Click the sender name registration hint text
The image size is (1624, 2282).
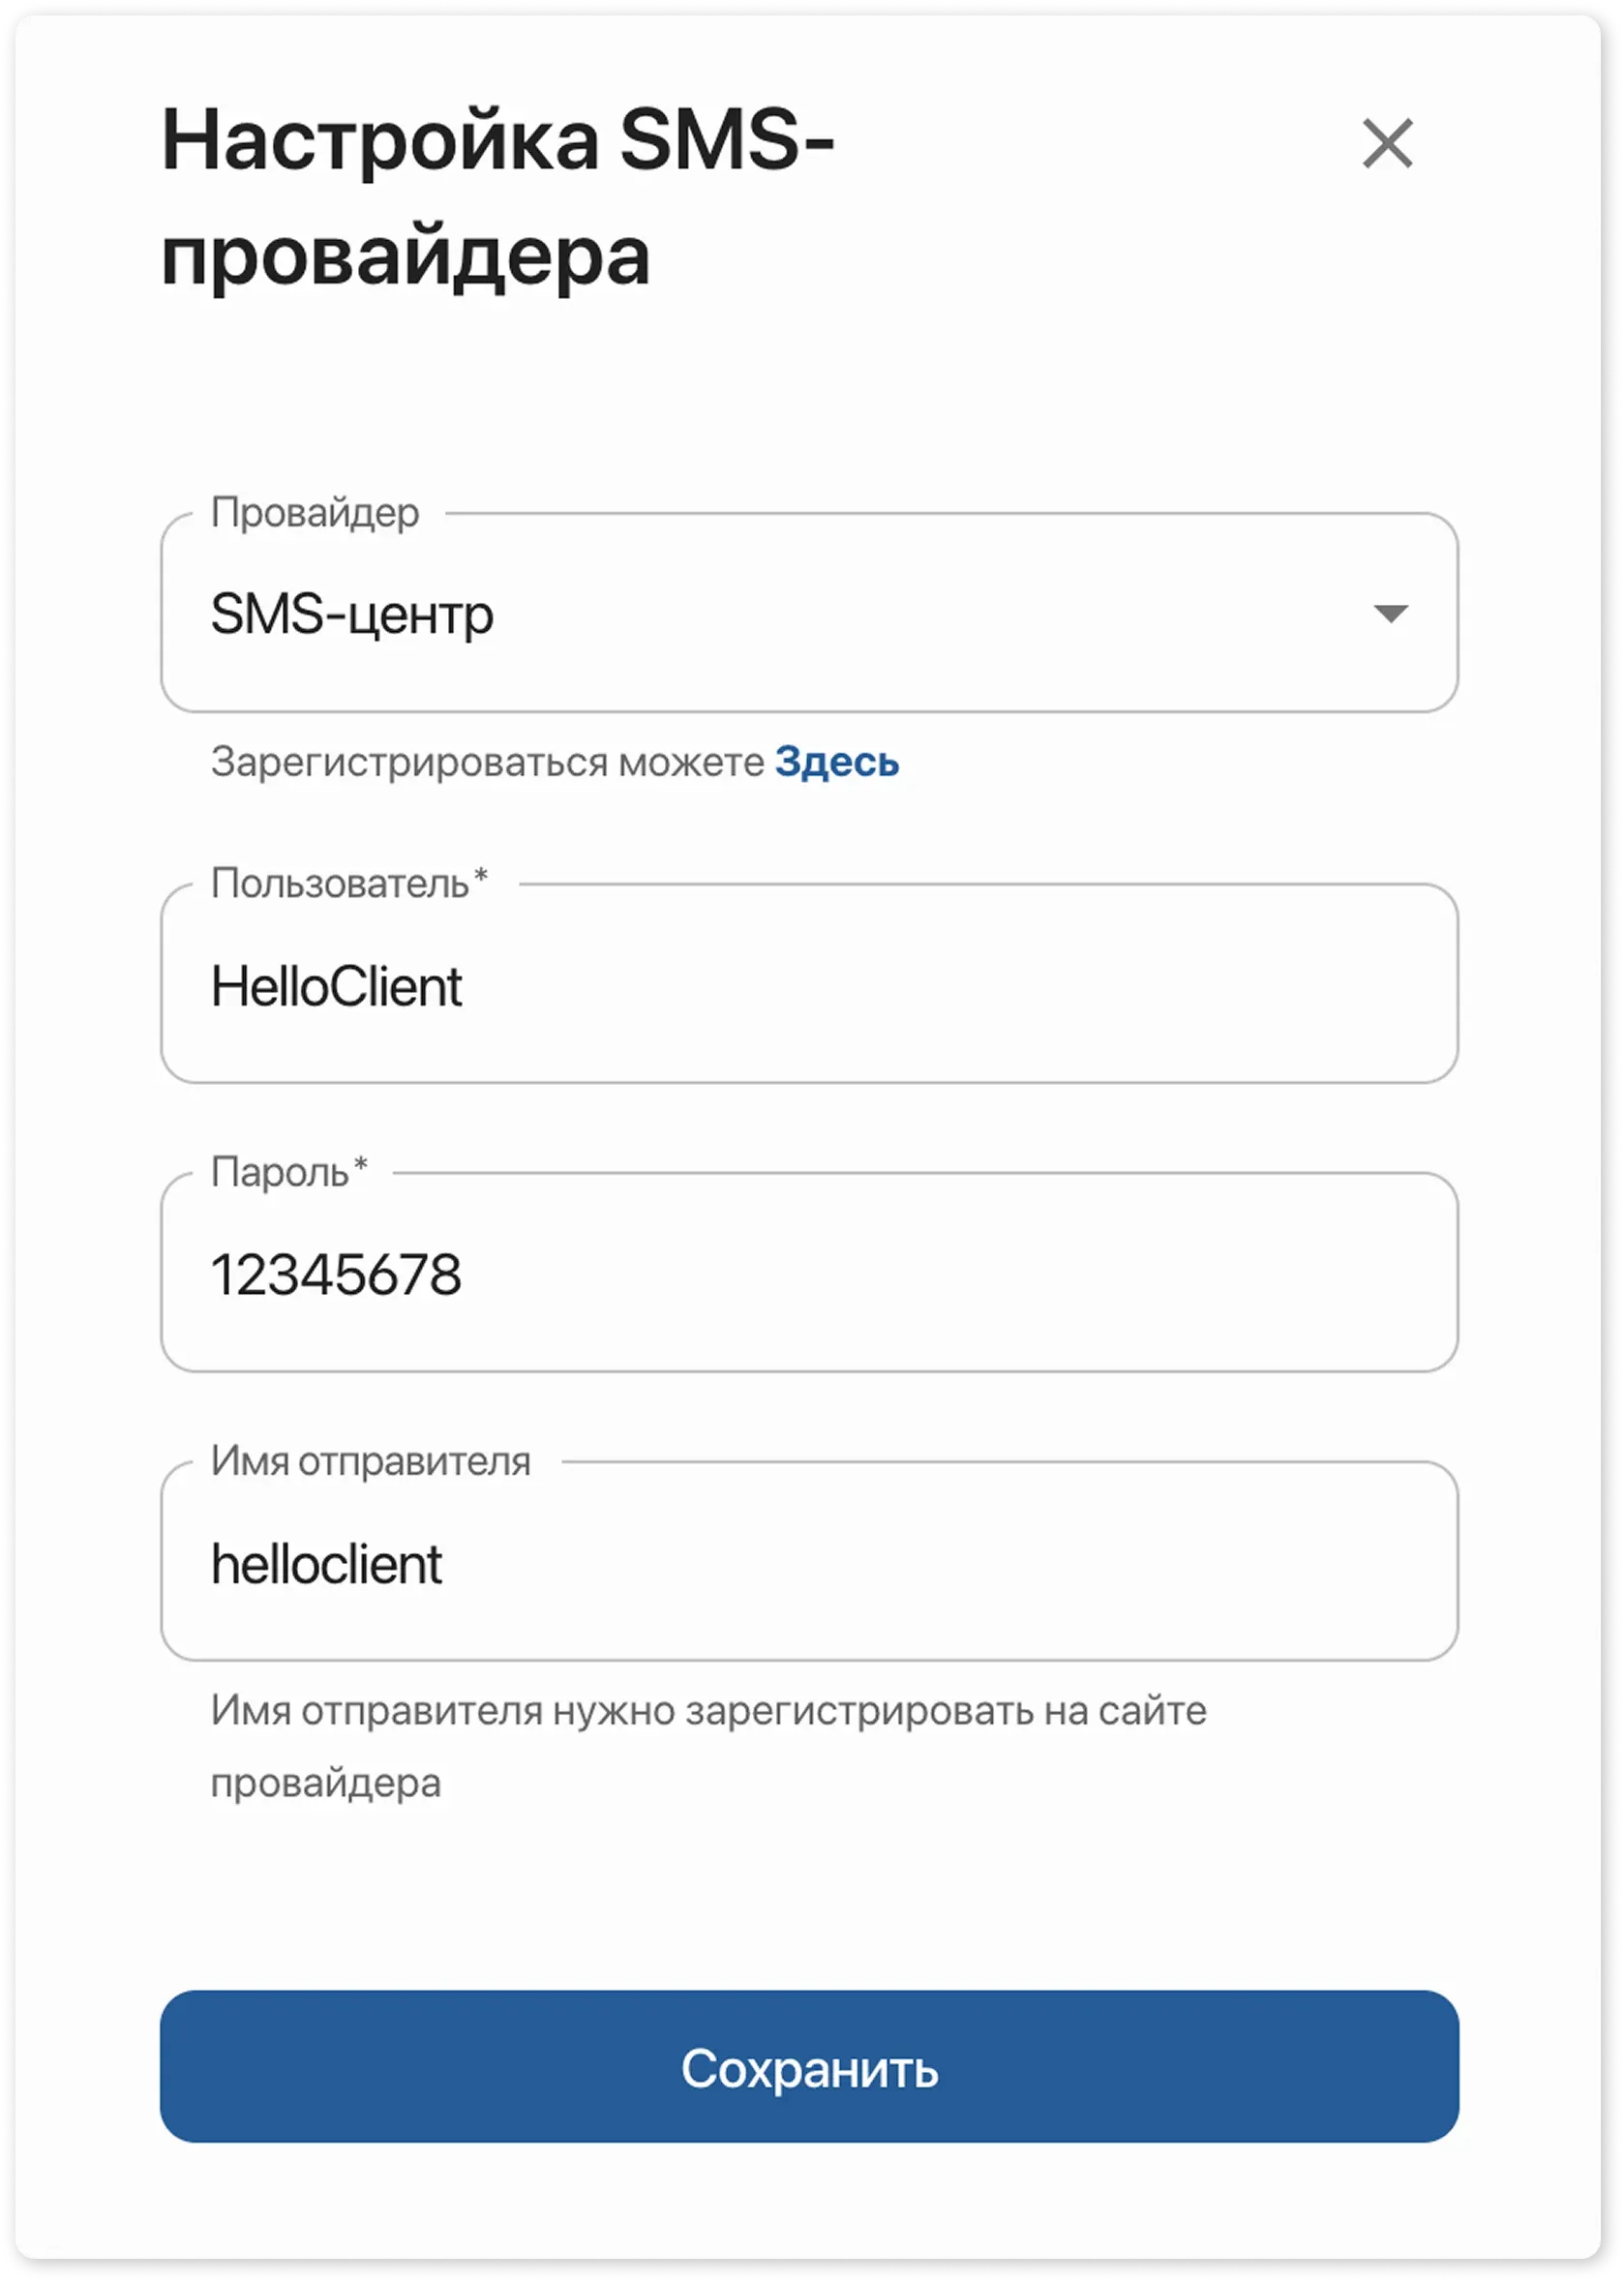coord(707,1711)
